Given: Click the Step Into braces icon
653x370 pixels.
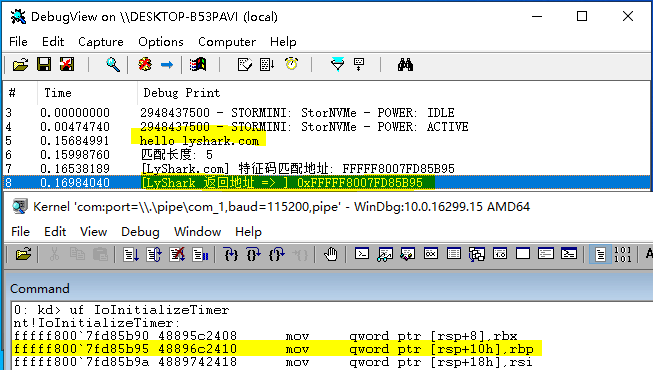Looking at the screenshot, I should click(x=231, y=254).
